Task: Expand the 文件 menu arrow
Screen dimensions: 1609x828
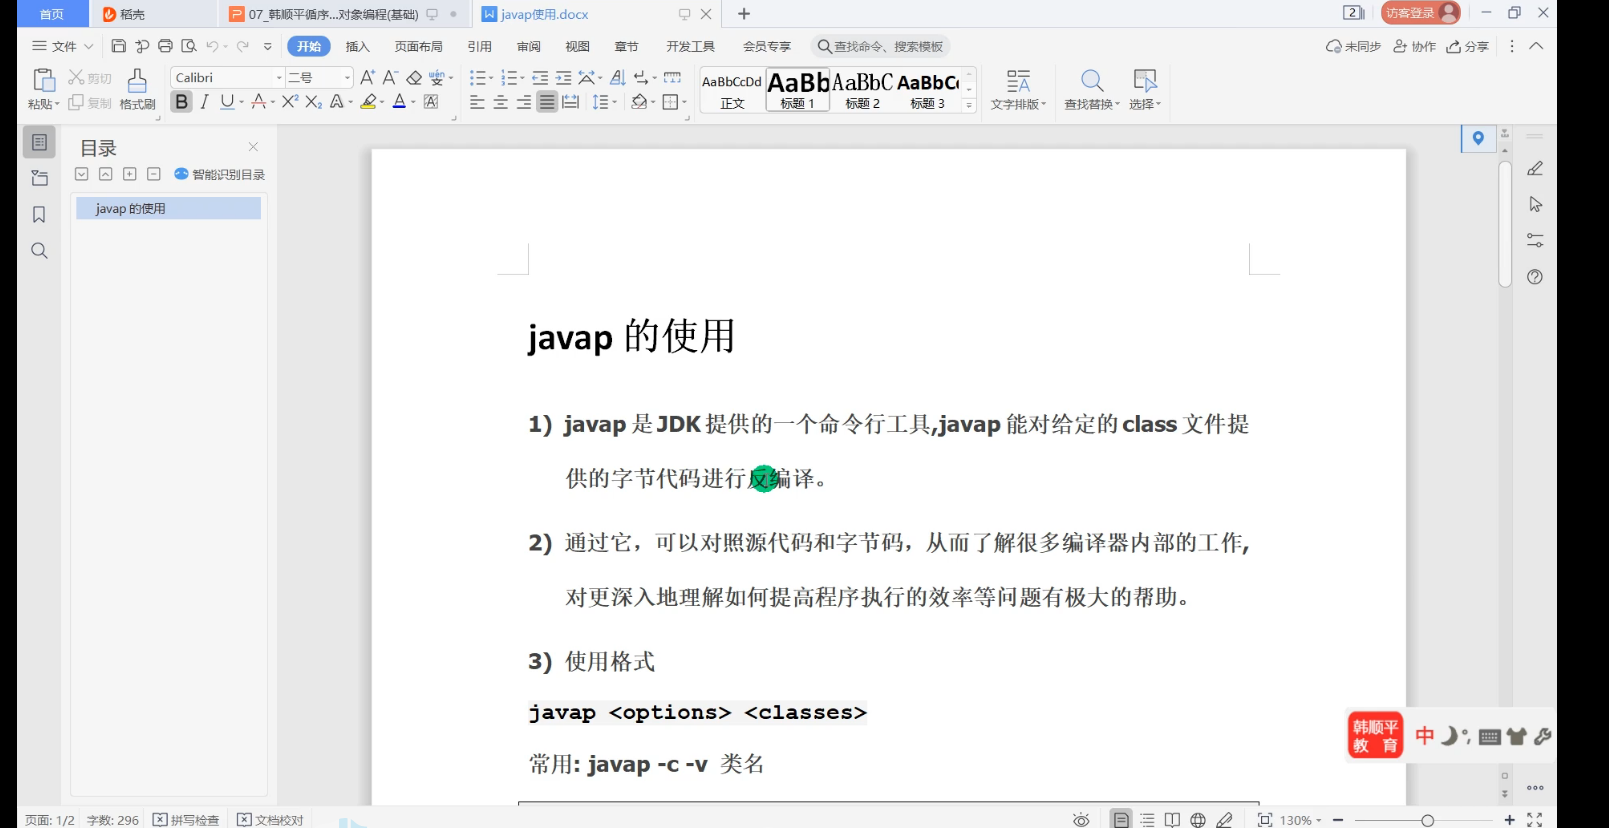Action: (88, 46)
